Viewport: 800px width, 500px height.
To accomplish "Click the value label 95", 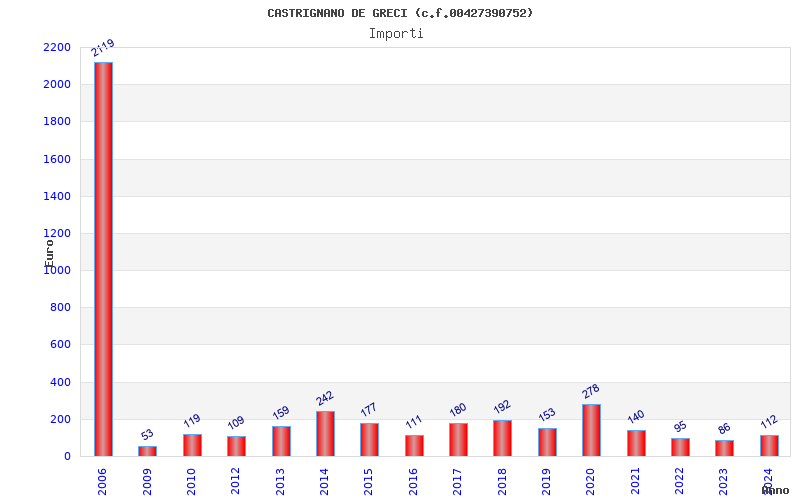I will pyautogui.click(x=680, y=427).
